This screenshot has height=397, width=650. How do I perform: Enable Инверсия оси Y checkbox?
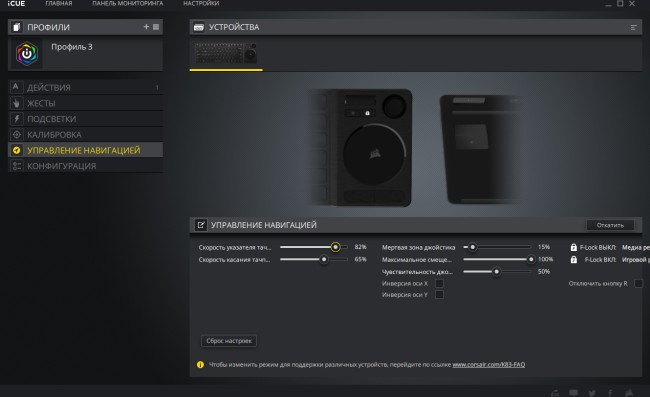(439, 295)
